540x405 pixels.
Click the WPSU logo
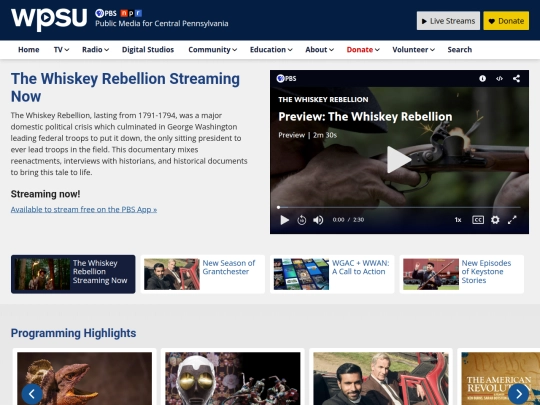coord(49,19)
